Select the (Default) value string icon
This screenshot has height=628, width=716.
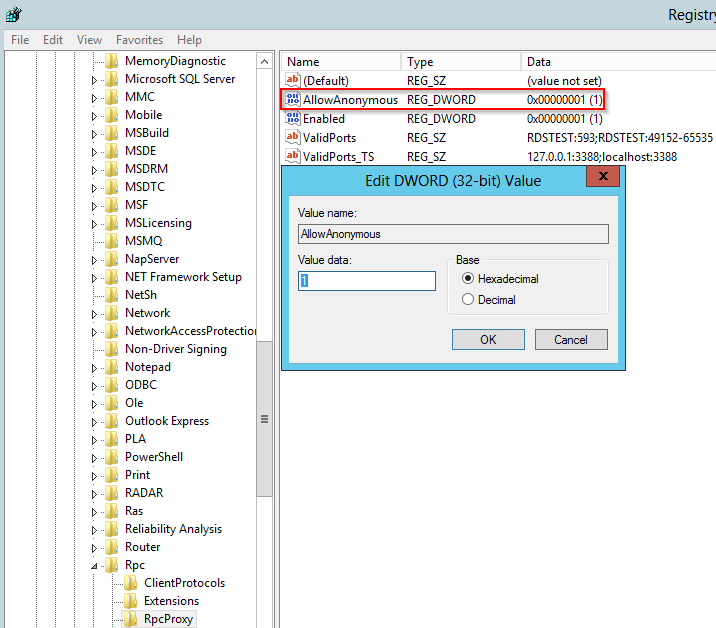(x=293, y=80)
